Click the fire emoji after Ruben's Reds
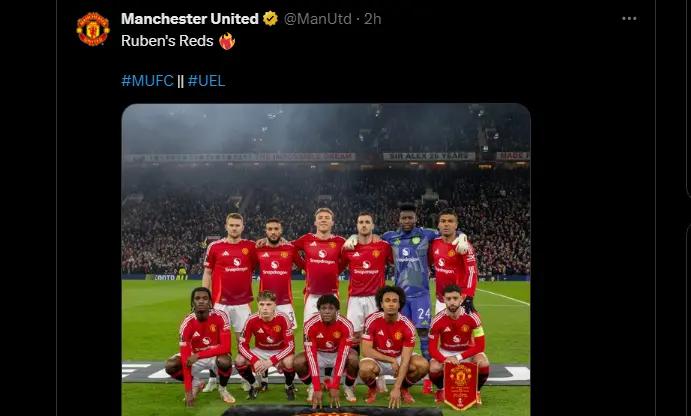The height and width of the screenshot is (416, 691). click(227, 41)
